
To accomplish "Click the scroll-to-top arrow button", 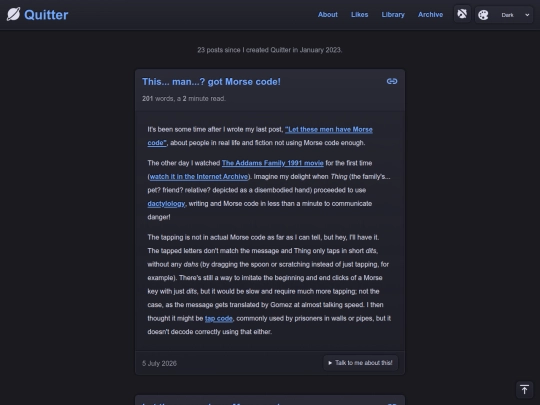I will [525, 390].
